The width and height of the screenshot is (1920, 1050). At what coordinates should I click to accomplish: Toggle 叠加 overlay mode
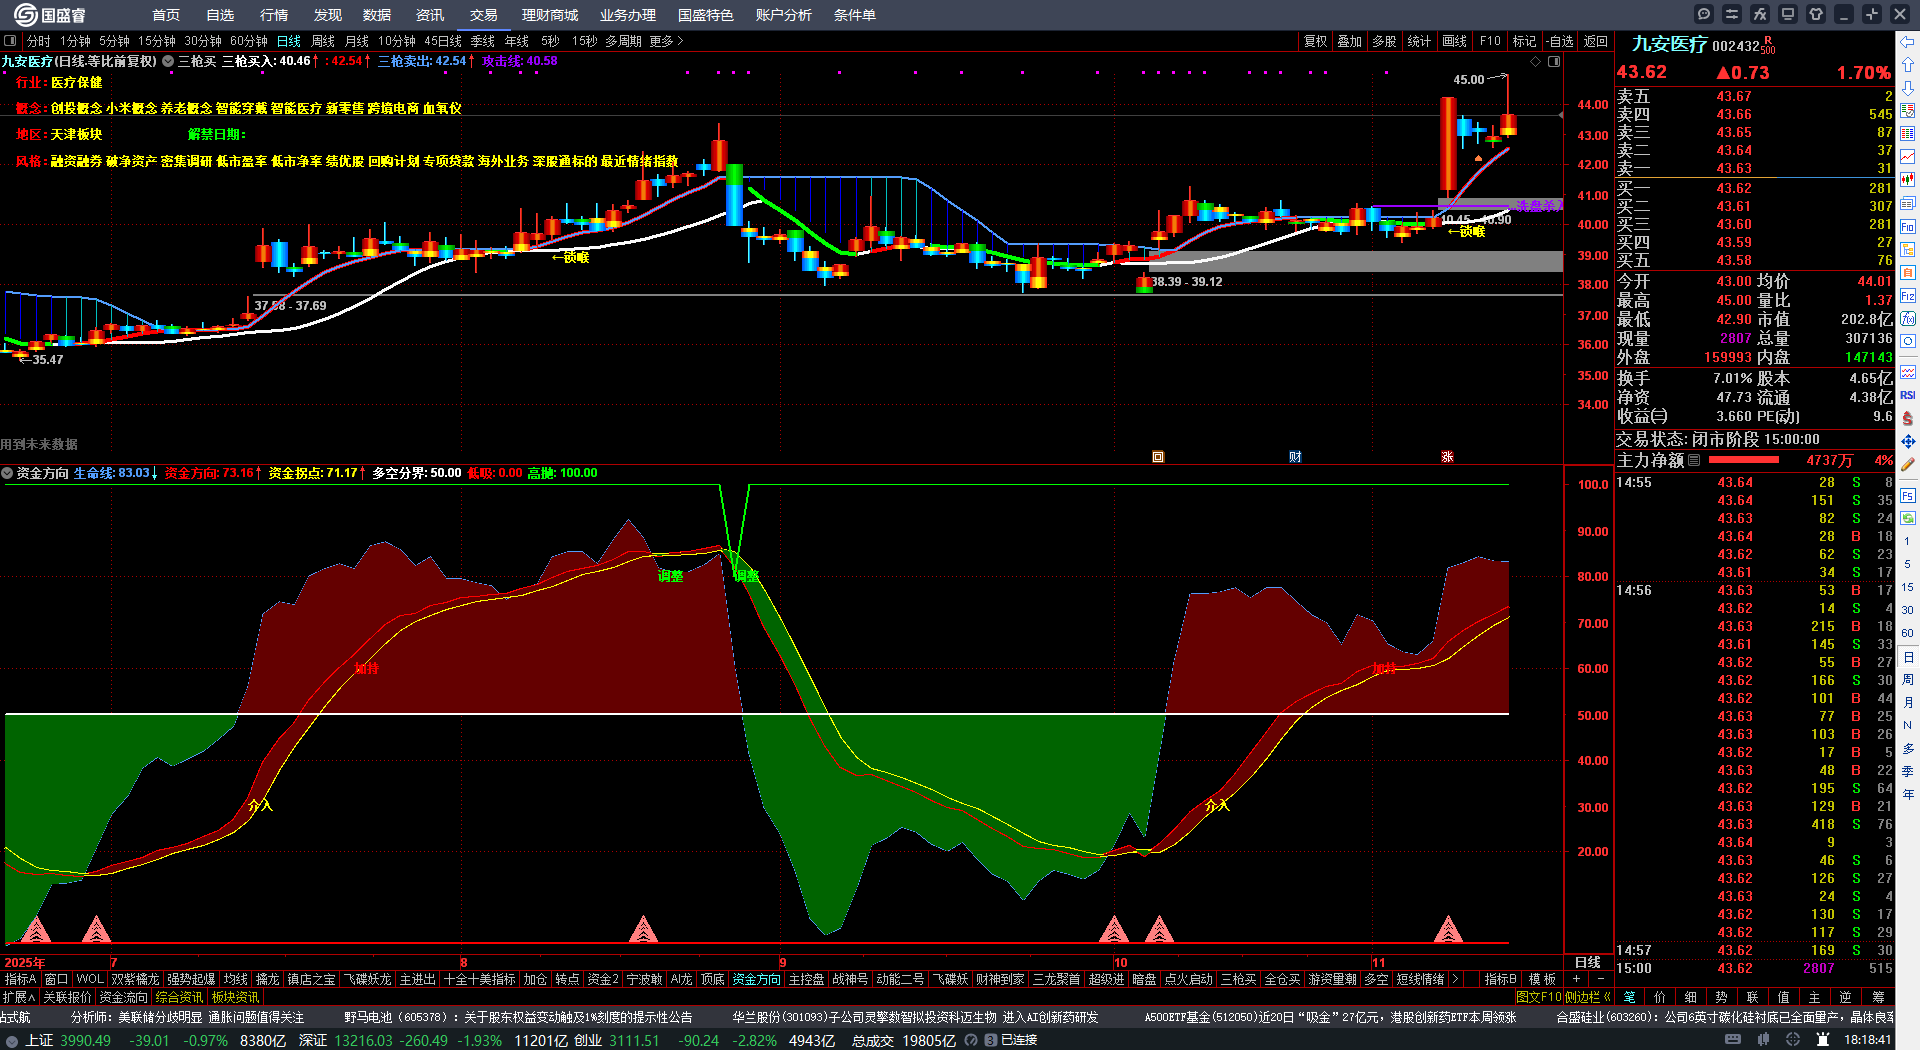click(x=1350, y=41)
